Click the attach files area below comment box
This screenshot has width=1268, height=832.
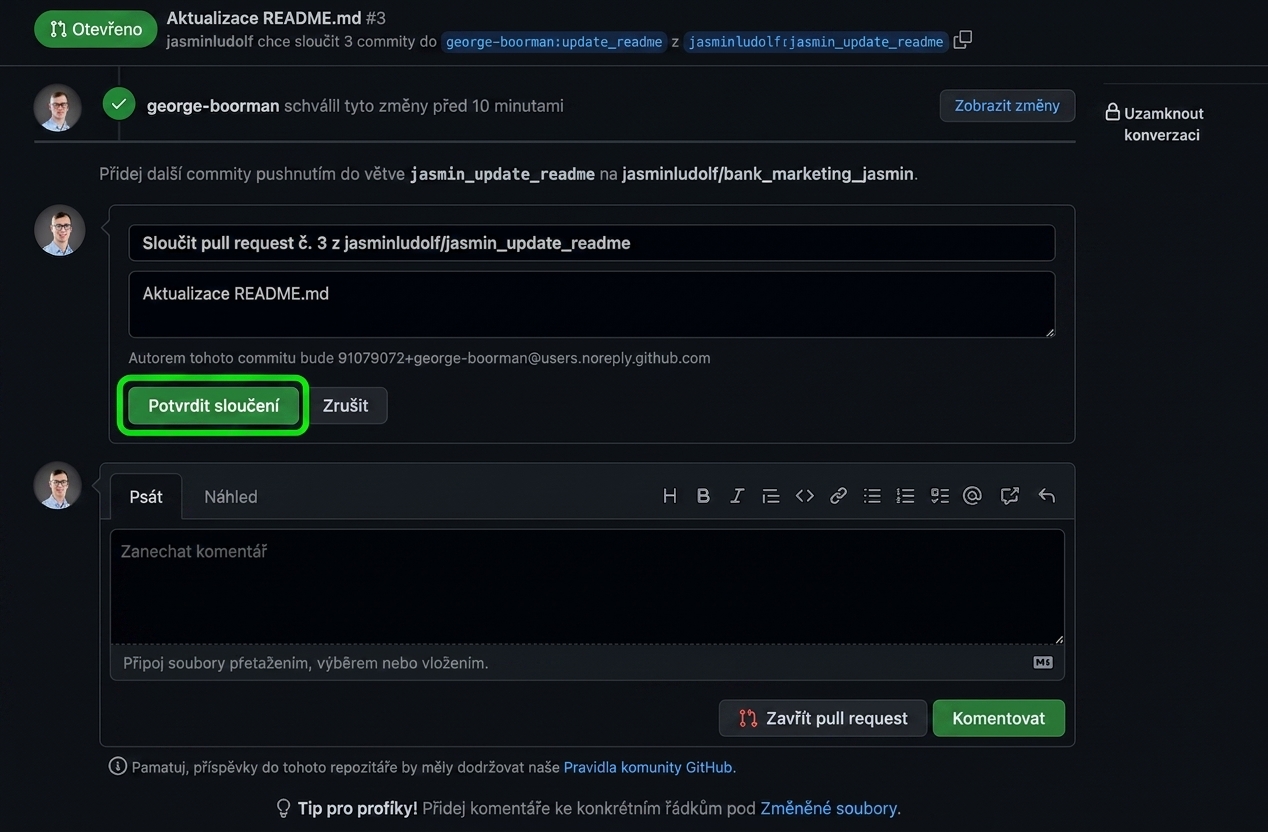tap(587, 662)
